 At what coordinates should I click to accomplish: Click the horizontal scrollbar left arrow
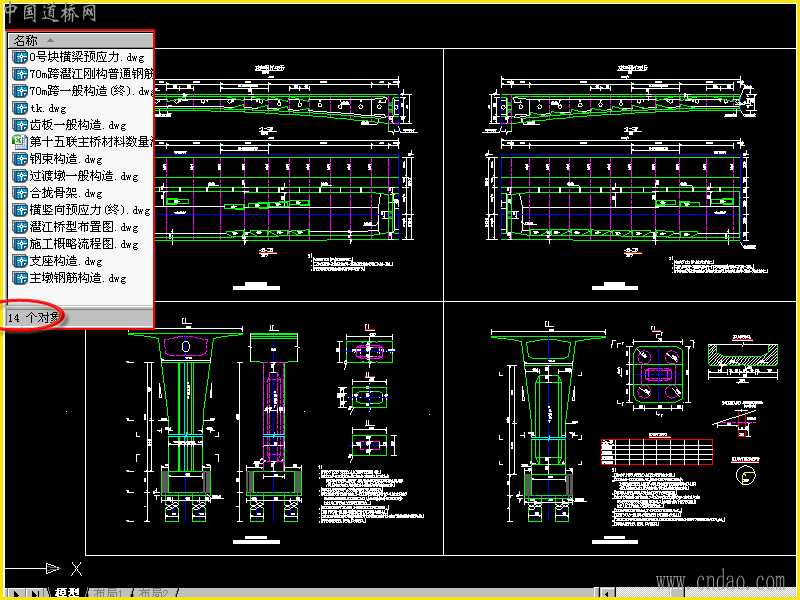[607, 594]
